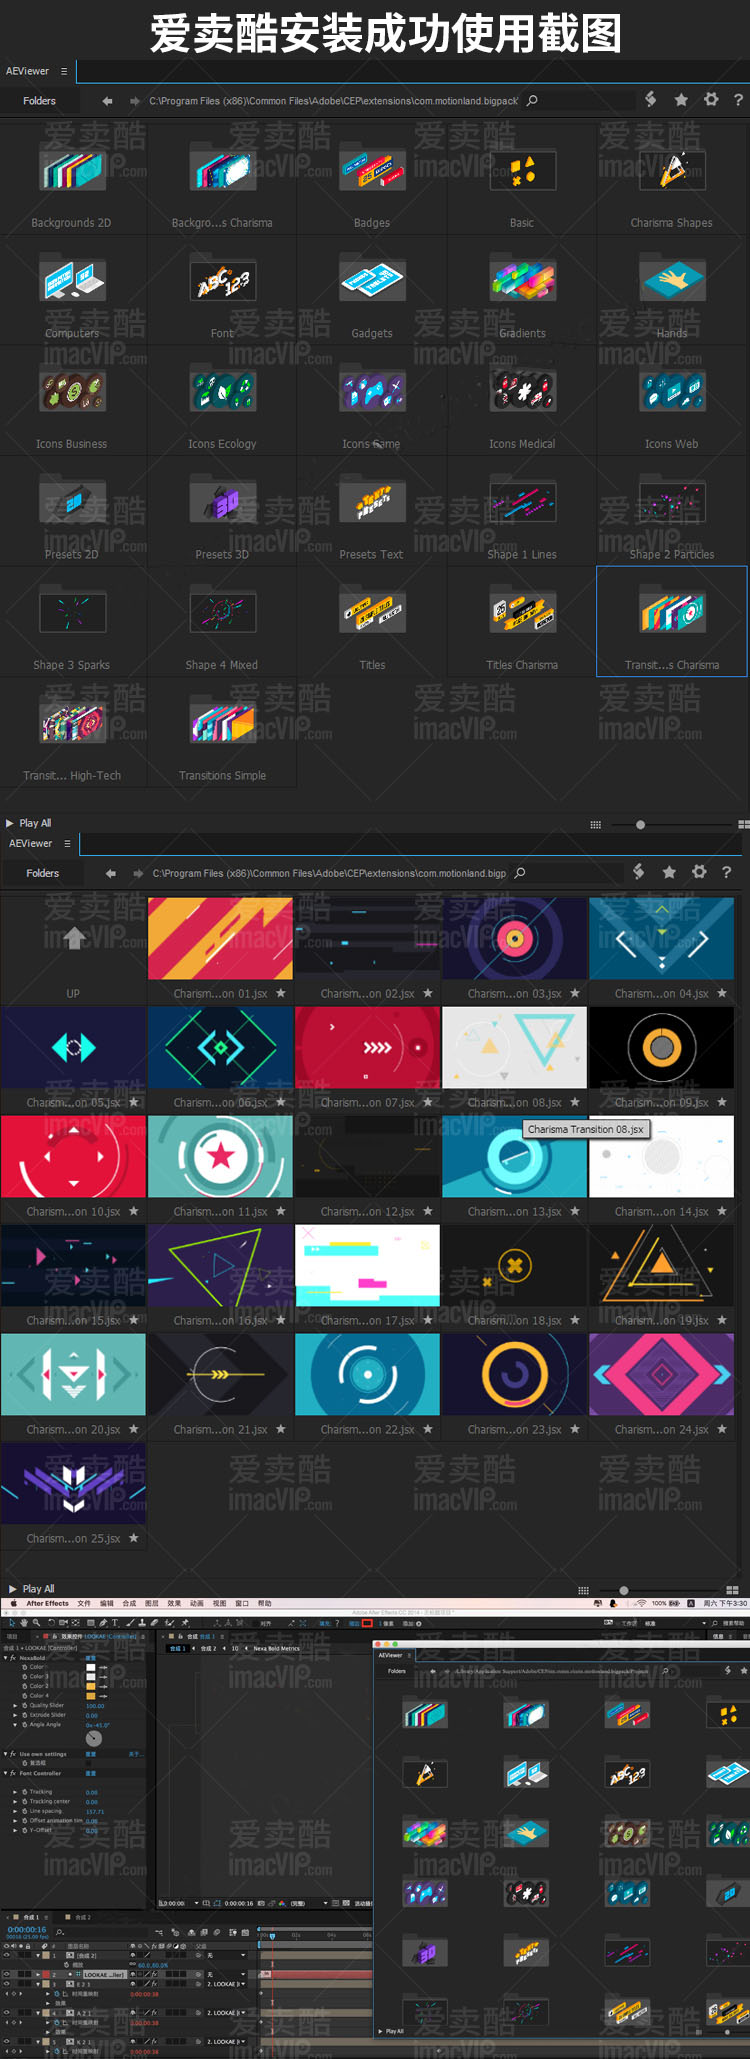Select the After Effects Hand tool

click(23, 1622)
